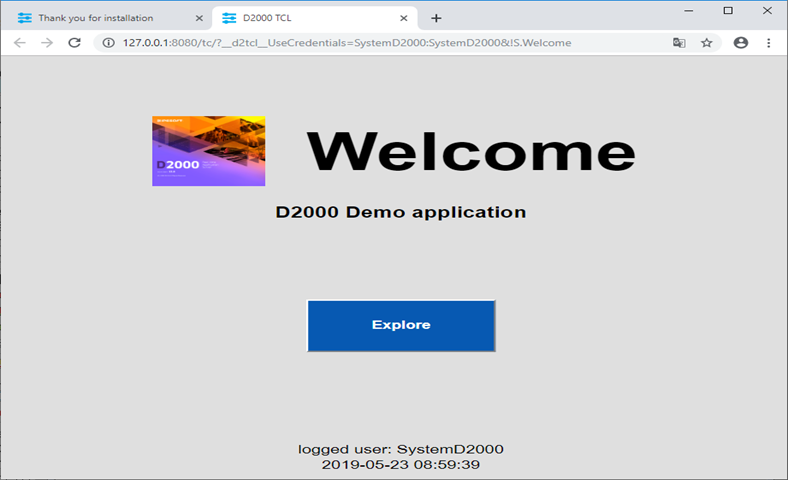Screen dimensions: 788x480
Task: Close the Thank you for installation tab
Action: [x=198, y=18]
